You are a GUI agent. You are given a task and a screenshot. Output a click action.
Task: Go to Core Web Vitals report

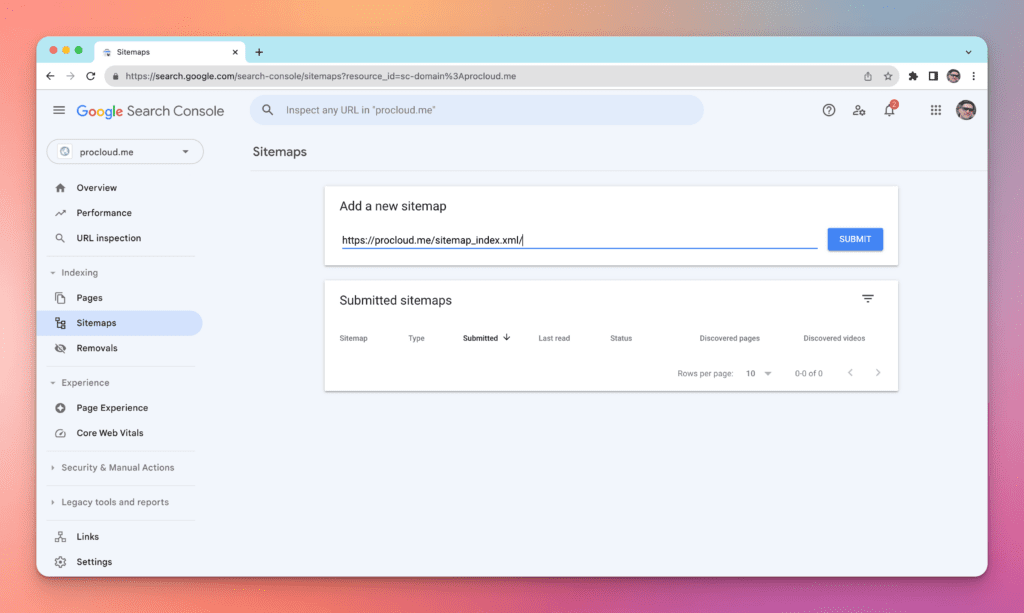110,433
